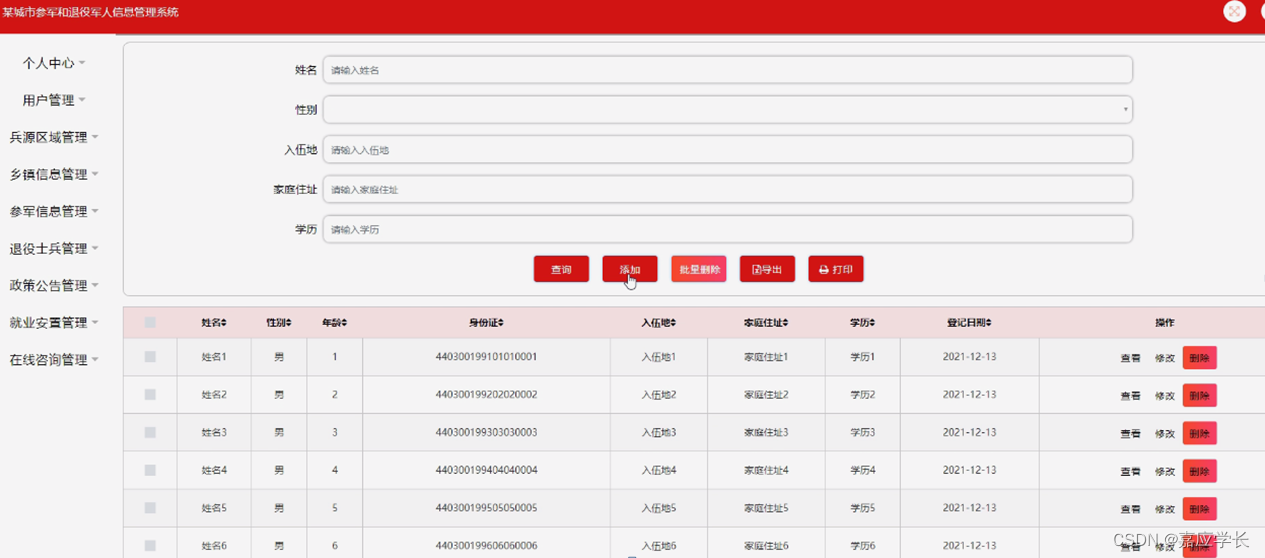Sort the table by 学历 column
The height and width of the screenshot is (558, 1265).
click(x=862, y=323)
